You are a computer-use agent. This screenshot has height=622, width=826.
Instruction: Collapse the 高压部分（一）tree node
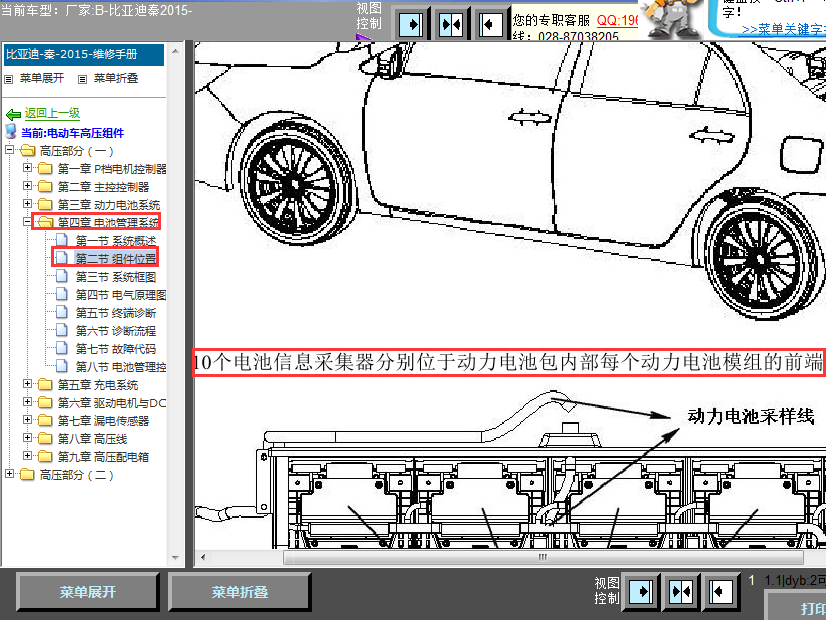(9, 150)
